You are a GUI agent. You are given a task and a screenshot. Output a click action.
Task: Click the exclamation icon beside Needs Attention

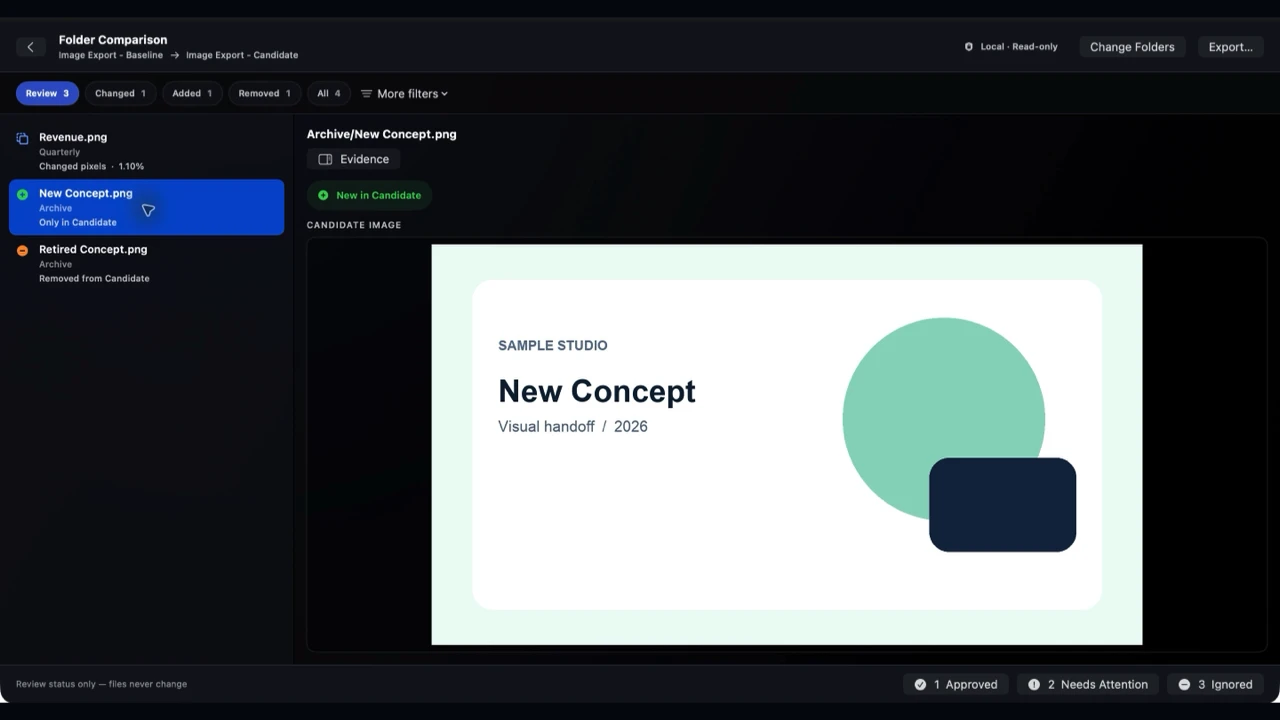coord(1034,685)
